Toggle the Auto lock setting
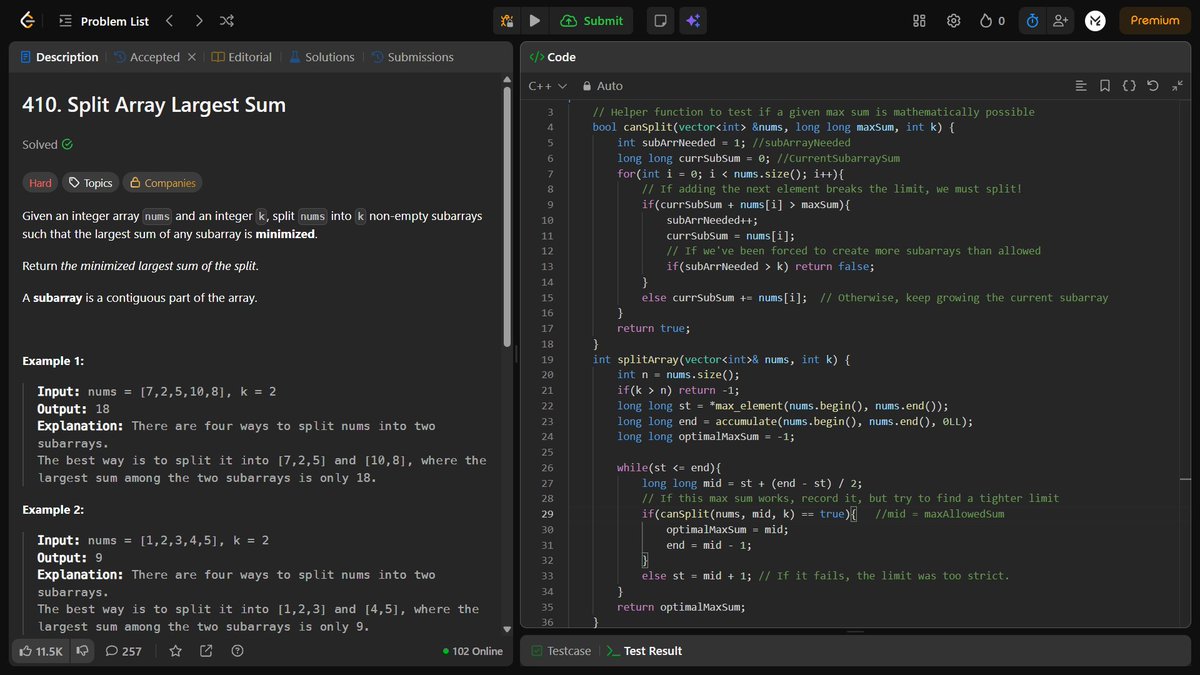 click(x=602, y=86)
